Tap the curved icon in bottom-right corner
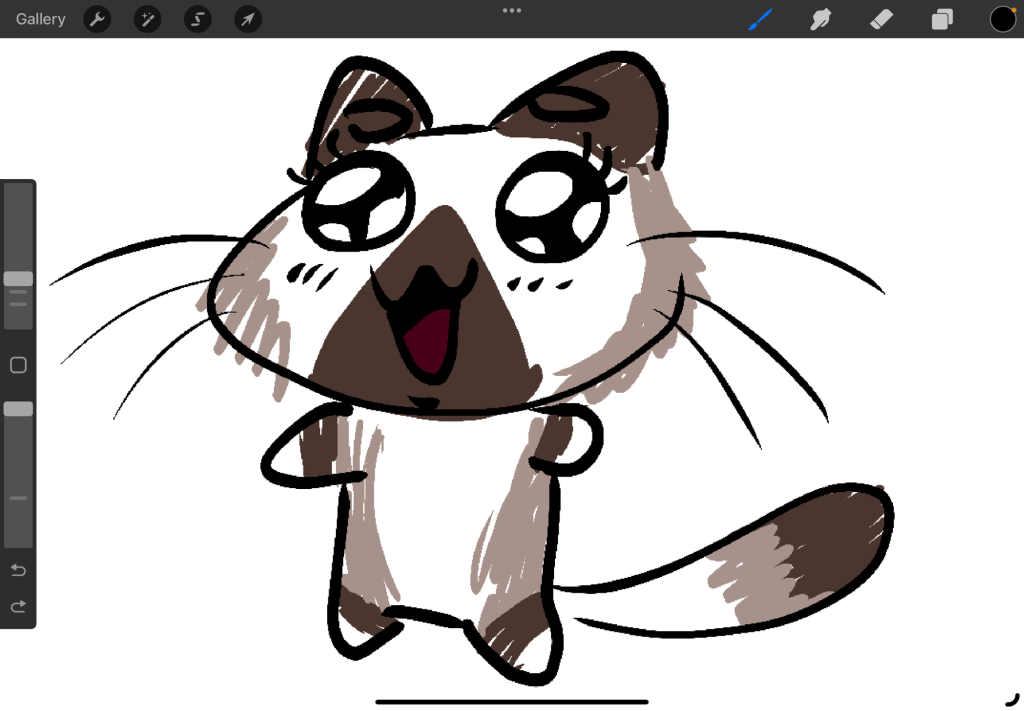 click(1012, 698)
